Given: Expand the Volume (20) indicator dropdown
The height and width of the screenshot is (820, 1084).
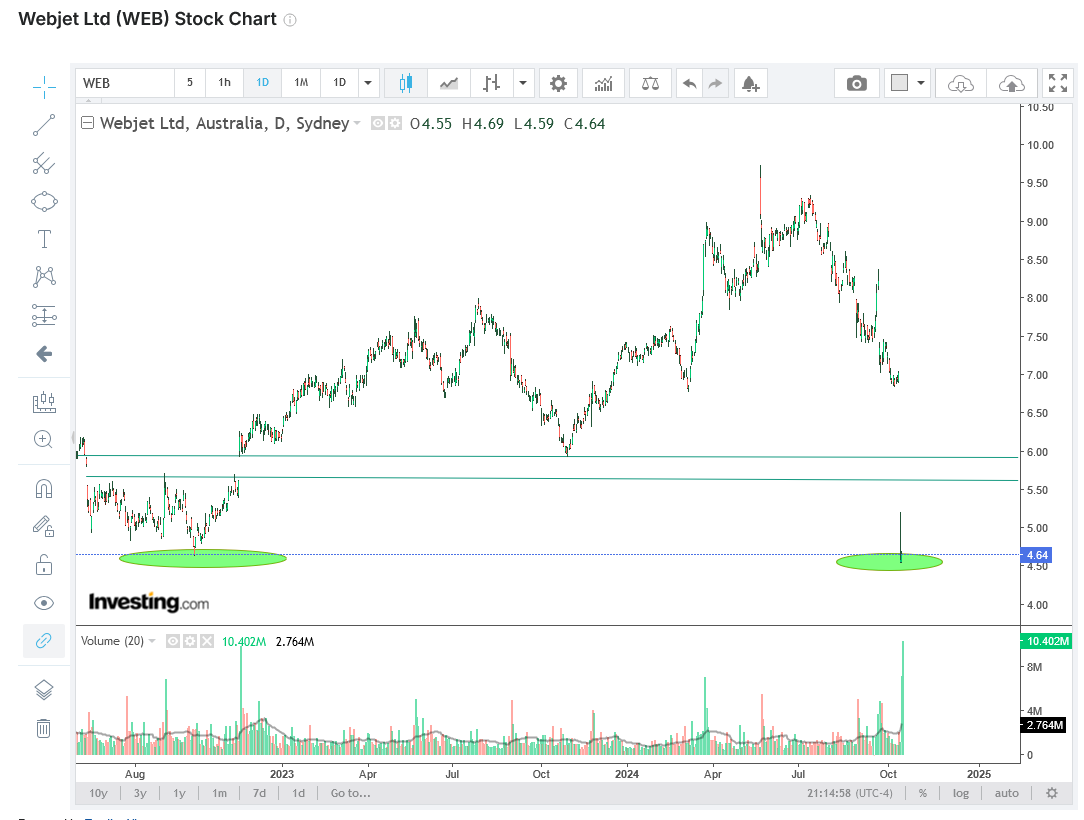Looking at the screenshot, I should click(x=152, y=642).
